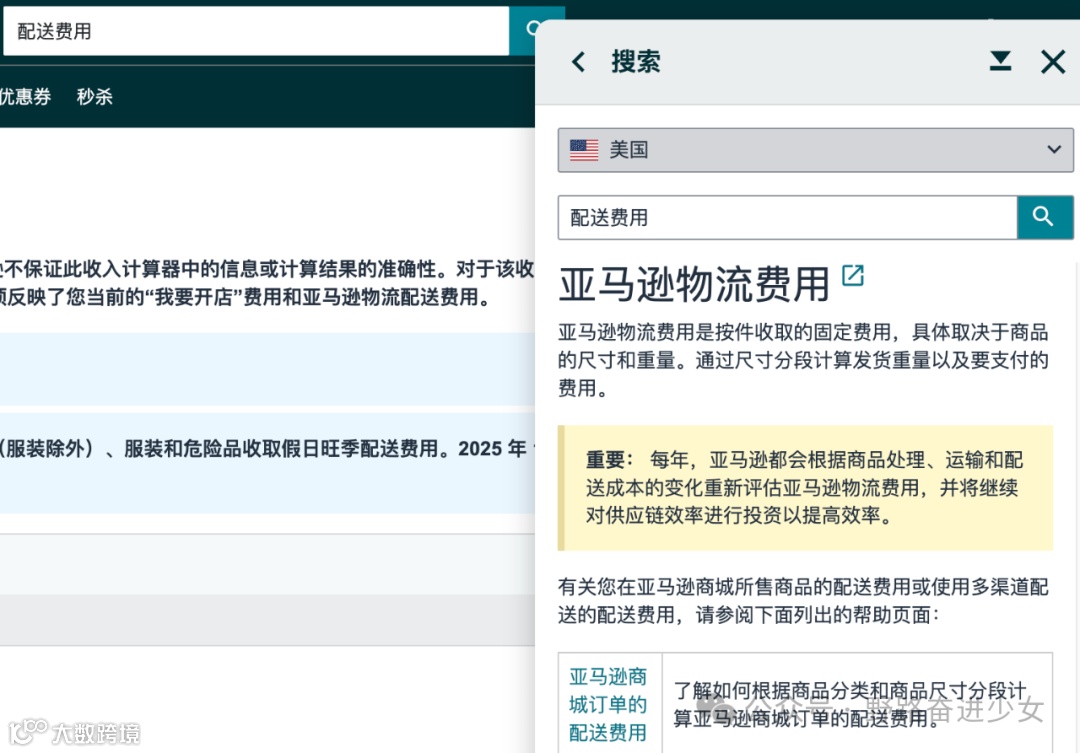Open the 秒杀 menu item
This screenshot has width=1080, height=753.
point(95,96)
